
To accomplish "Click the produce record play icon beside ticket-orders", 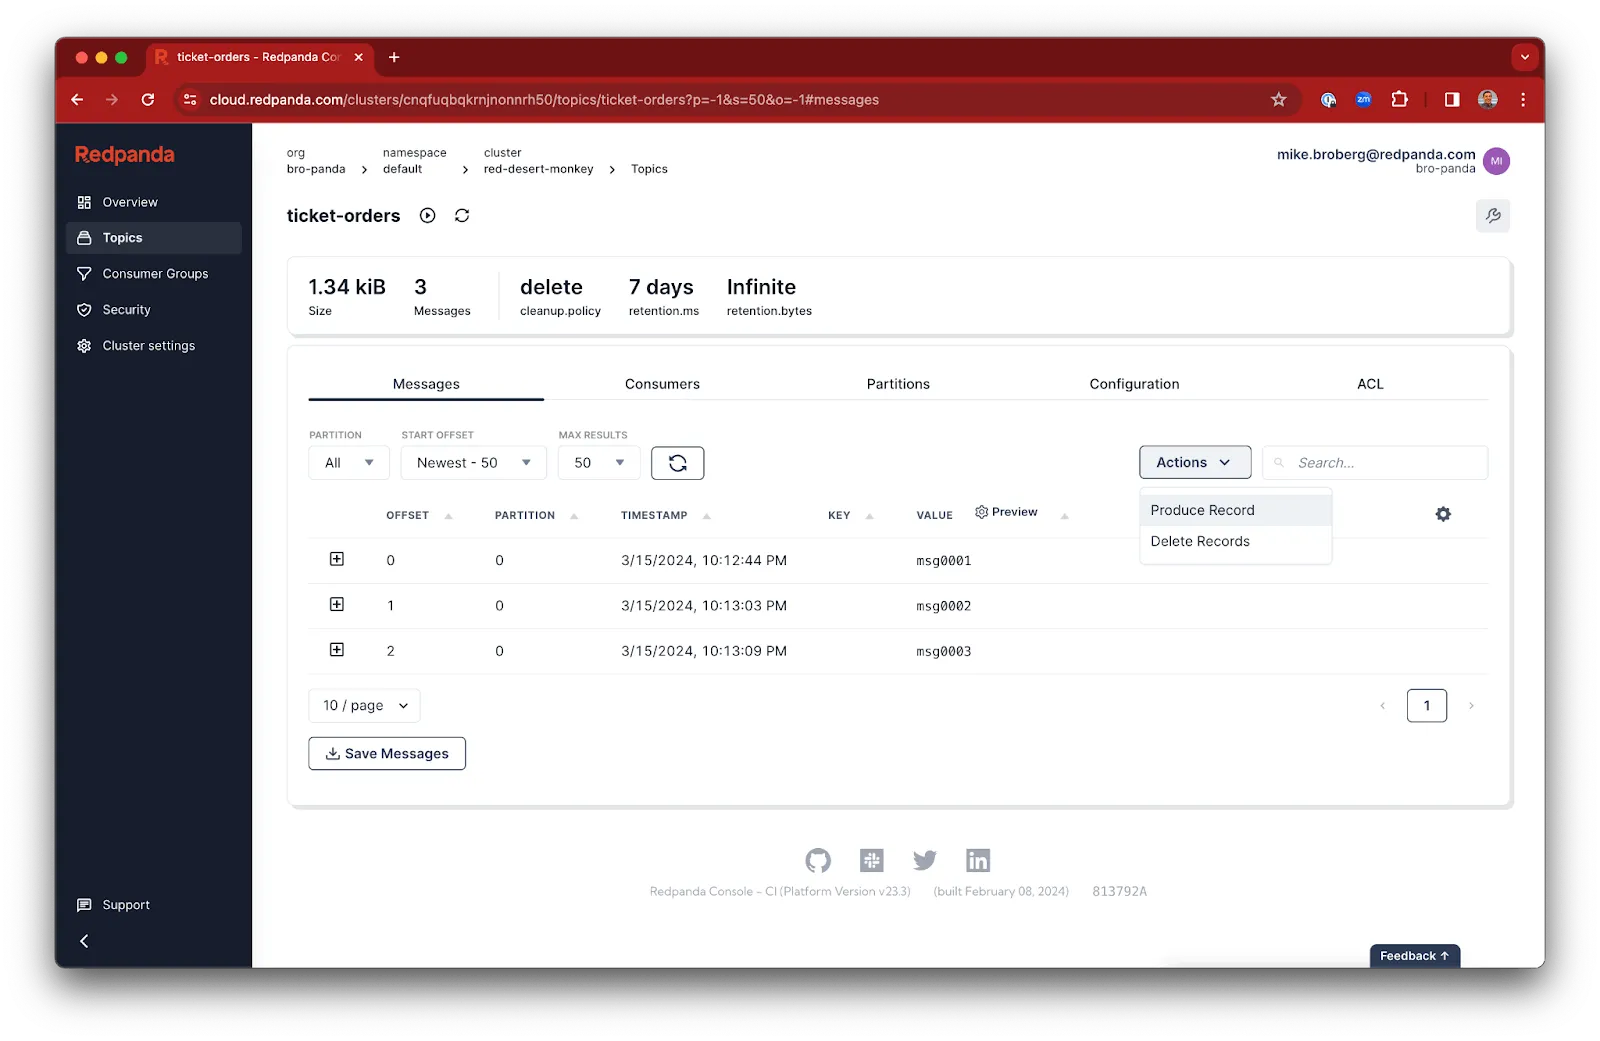I will [x=428, y=215].
